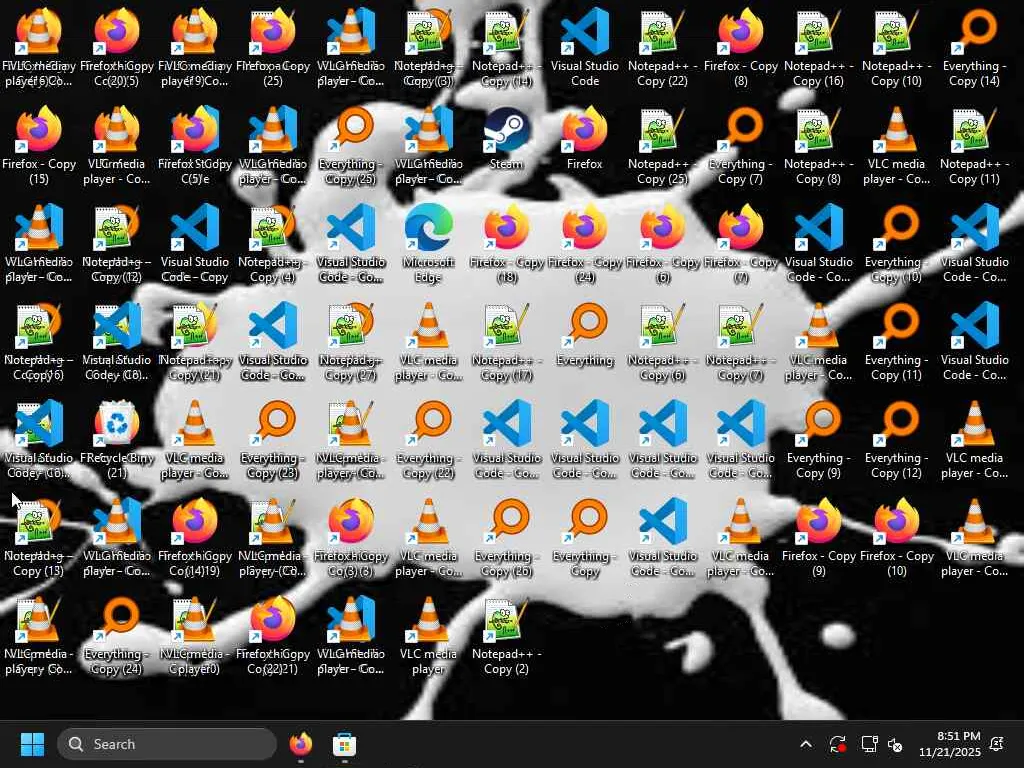Select the Everything - Copy (11) icon
Image resolution: width=1024 pixels, height=768 pixels.
[x=897, y=342]
